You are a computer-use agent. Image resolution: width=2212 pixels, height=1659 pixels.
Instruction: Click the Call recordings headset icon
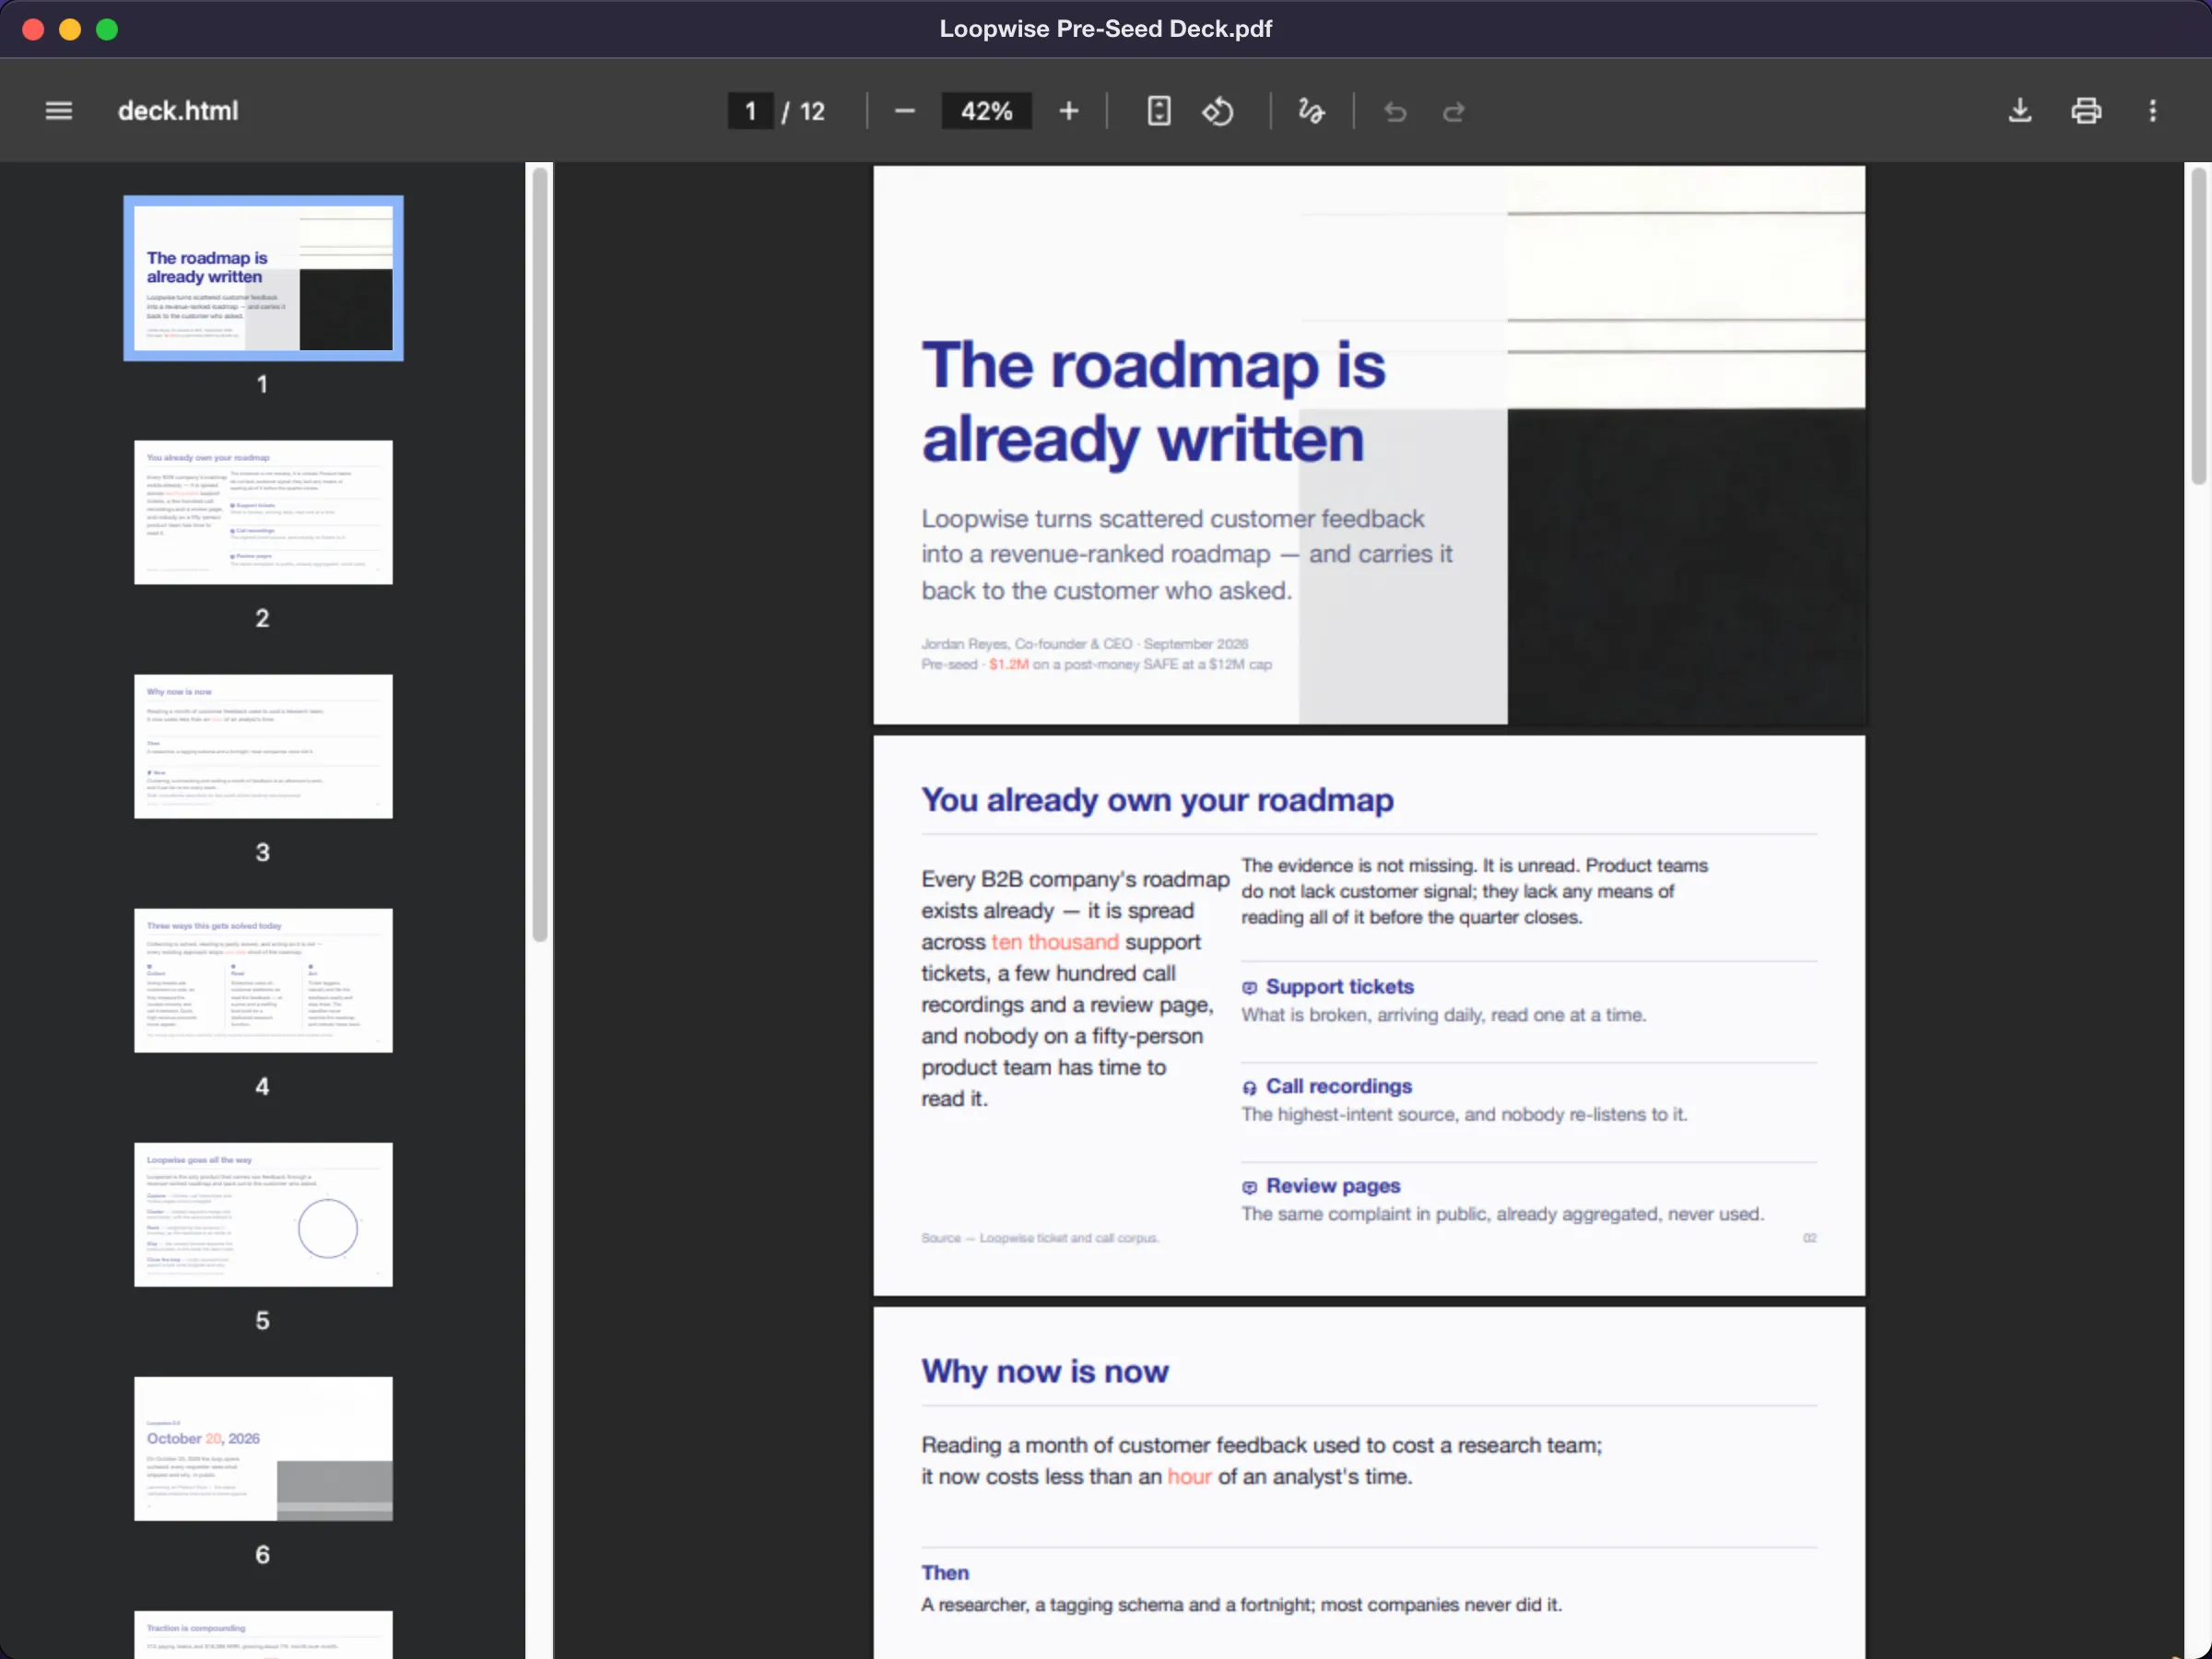coord(1249,1088)
